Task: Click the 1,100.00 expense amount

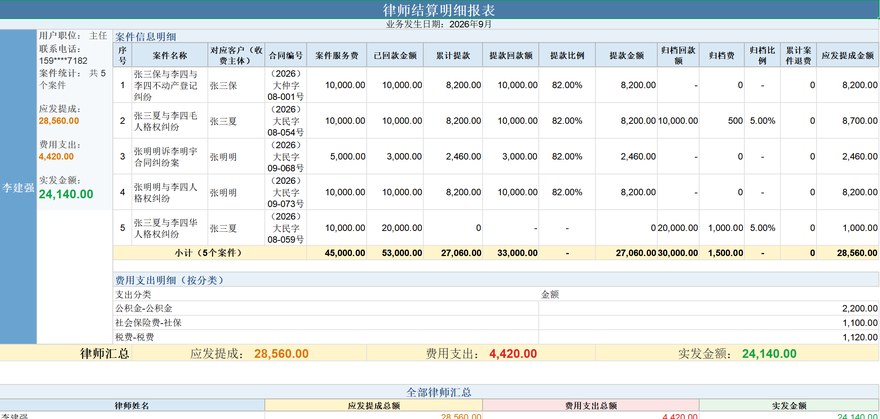Action: (x=860, y=323)
